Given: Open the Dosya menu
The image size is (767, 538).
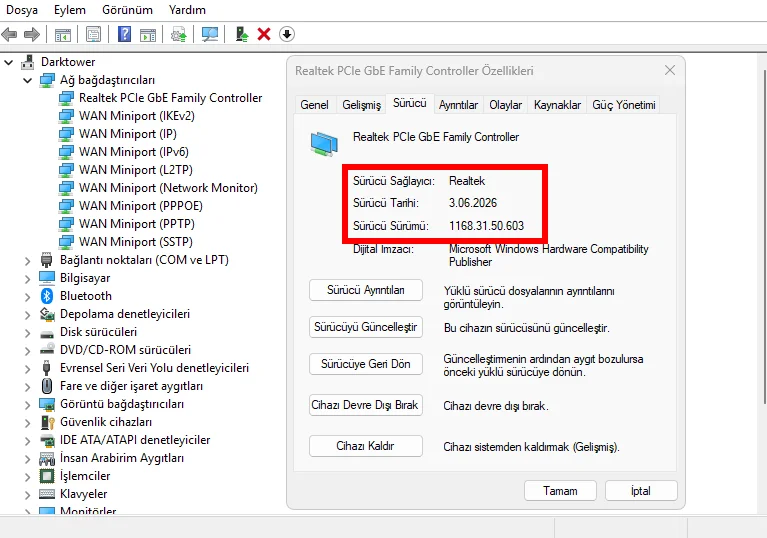Looking at the screenshot, I should click(22, 10).
